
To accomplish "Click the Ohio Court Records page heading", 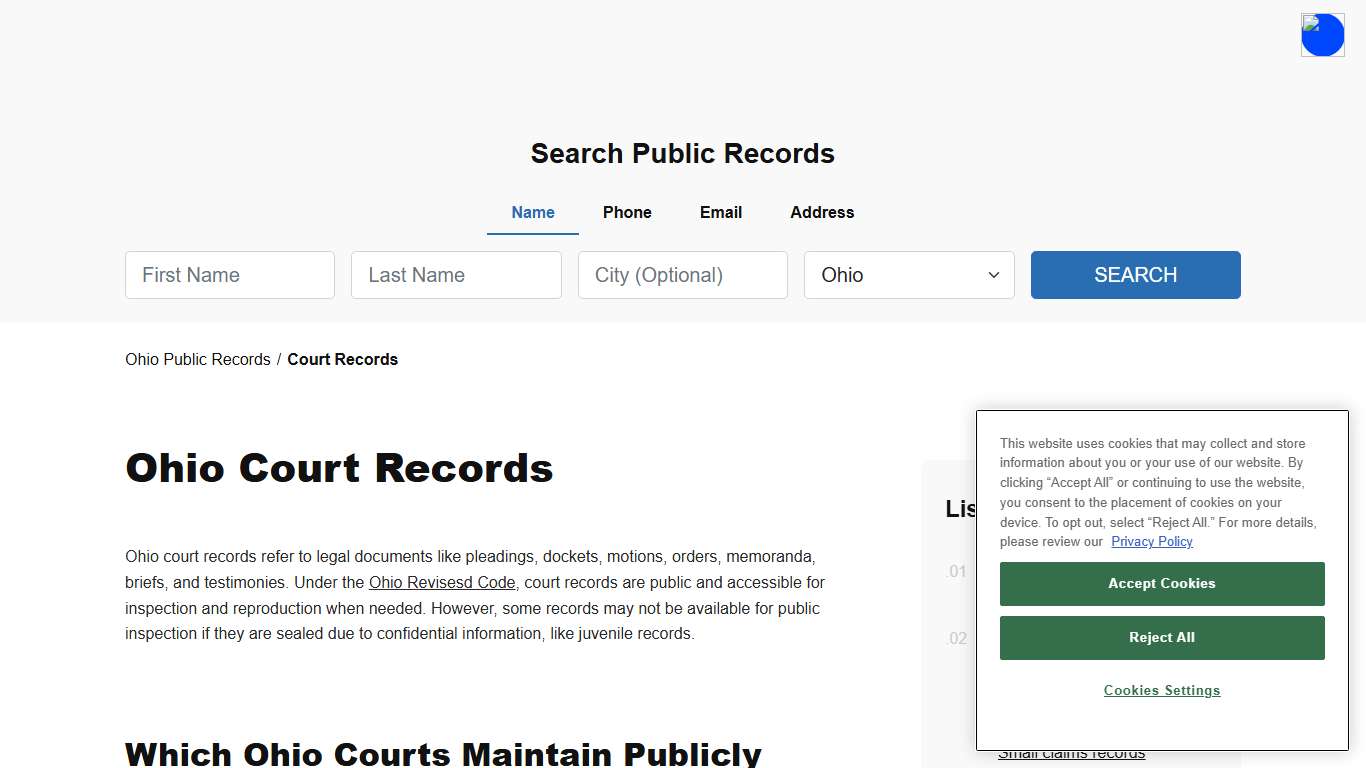I will 339,468.
